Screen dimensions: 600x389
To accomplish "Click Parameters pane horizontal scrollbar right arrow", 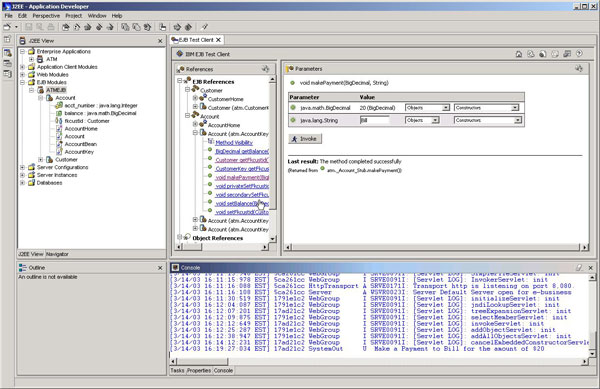I will (x=584, y=247).
